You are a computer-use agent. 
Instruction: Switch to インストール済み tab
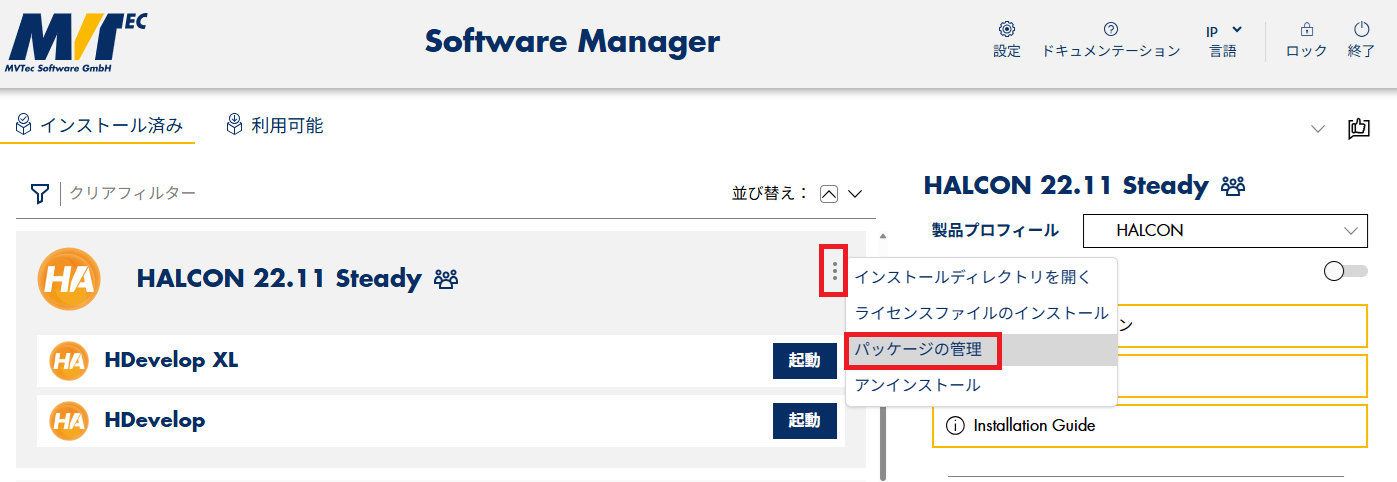tap(98, 126)
